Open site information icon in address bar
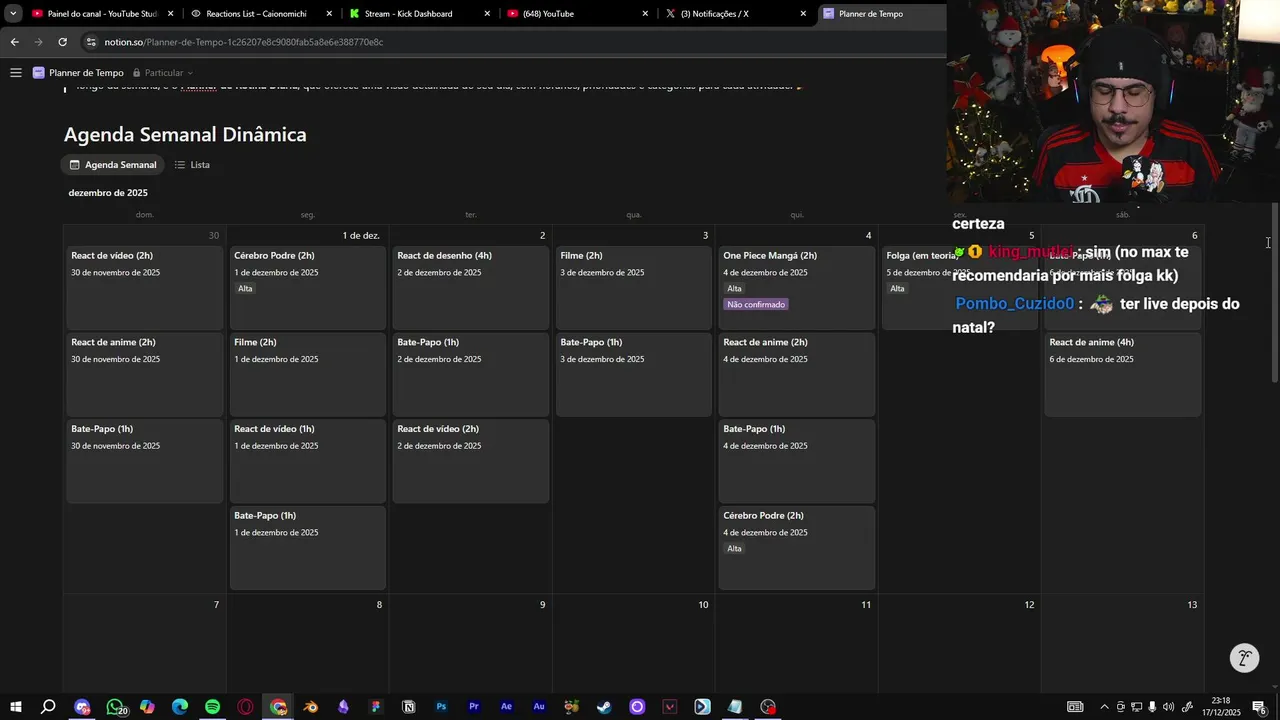1280x720 pixels. click(x=91, y=42)
